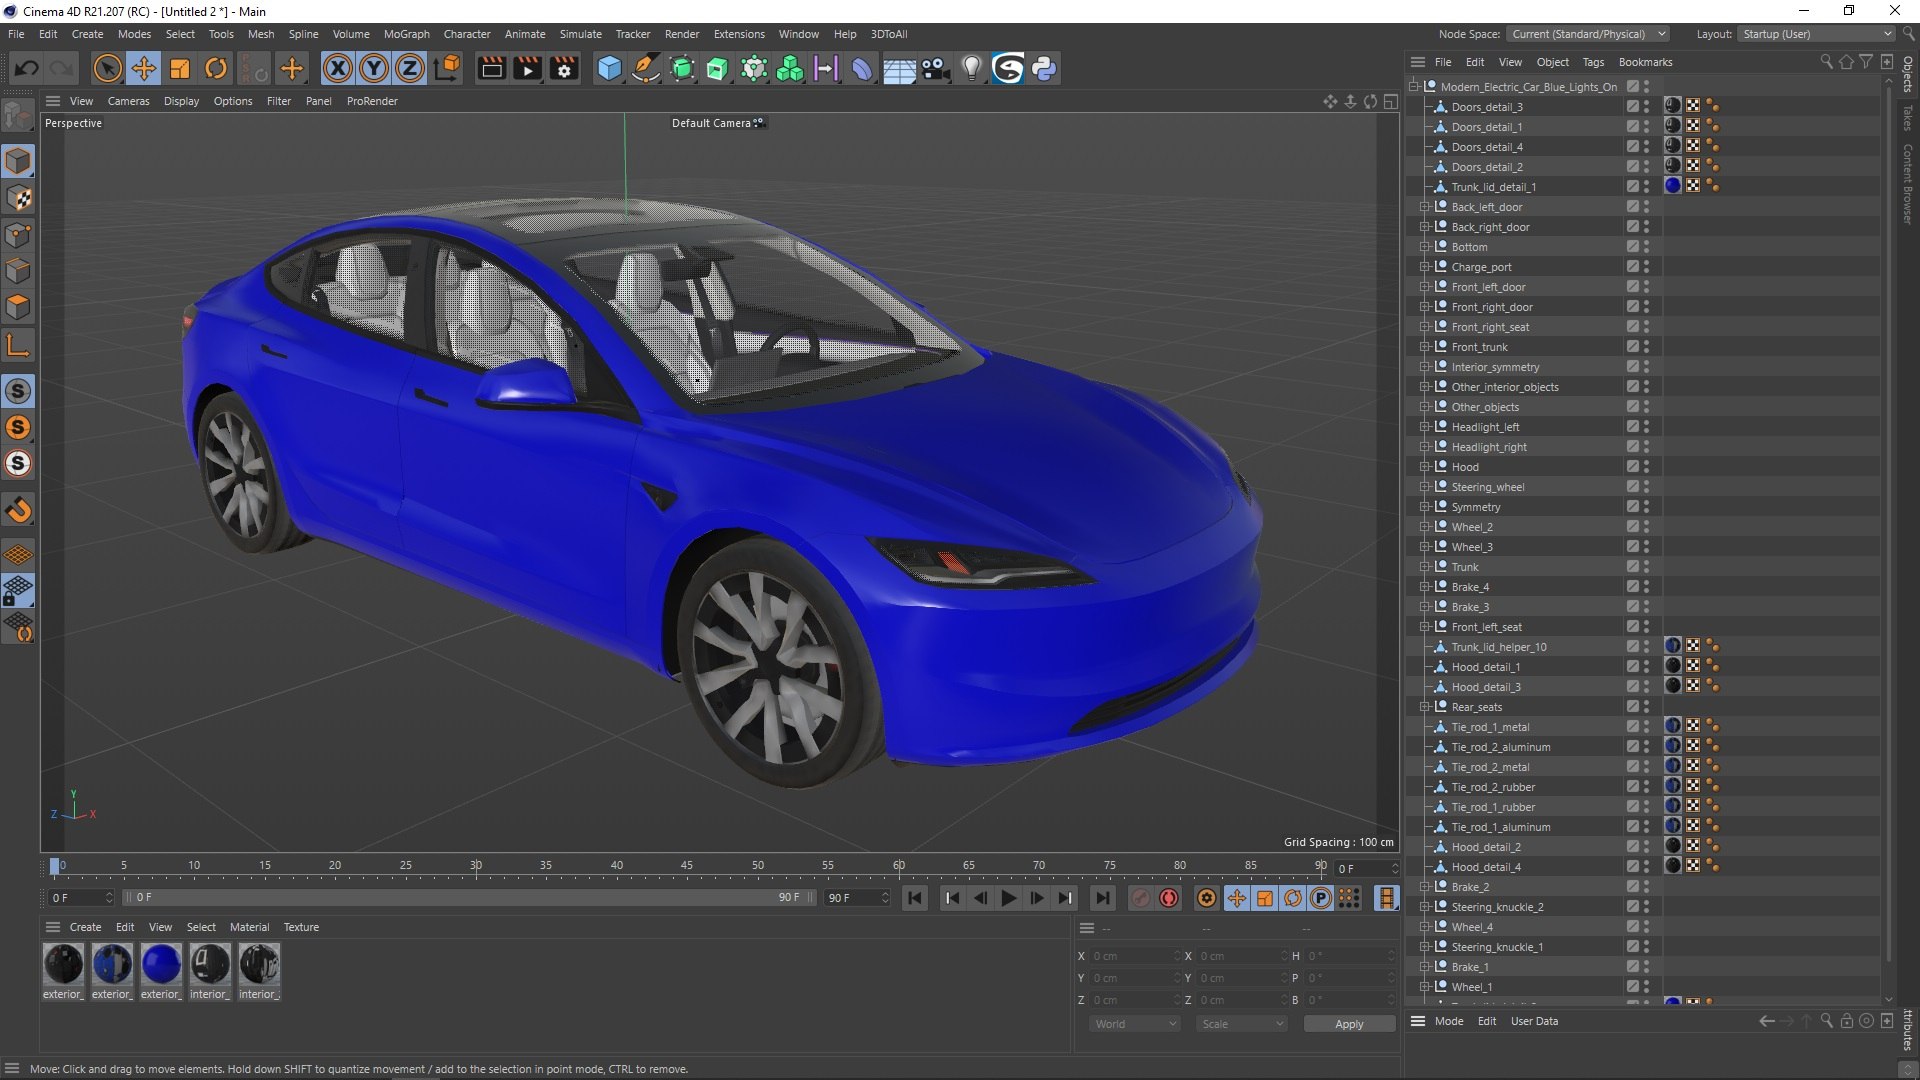Open the Scale mode dropdown
This screenshot has height=1080, width=1920.
click(x=1241, y=1024)
